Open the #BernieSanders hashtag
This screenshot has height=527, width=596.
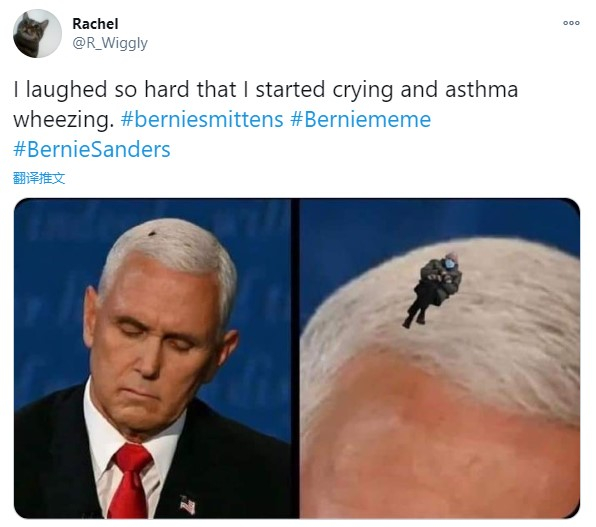pyautogui.click(x=92, y=149)
